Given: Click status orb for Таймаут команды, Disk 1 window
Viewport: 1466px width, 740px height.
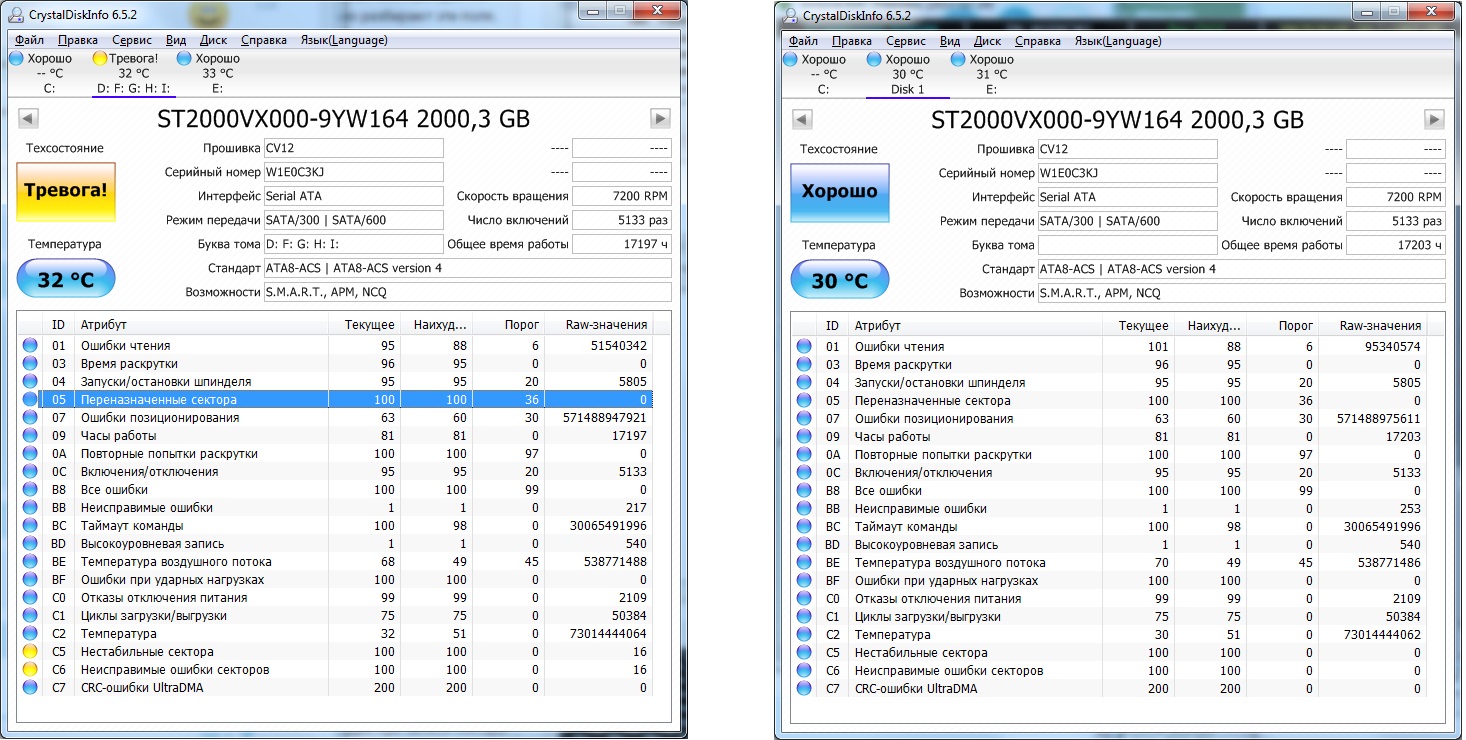Looking at the screenshot, I should [804, 526].
